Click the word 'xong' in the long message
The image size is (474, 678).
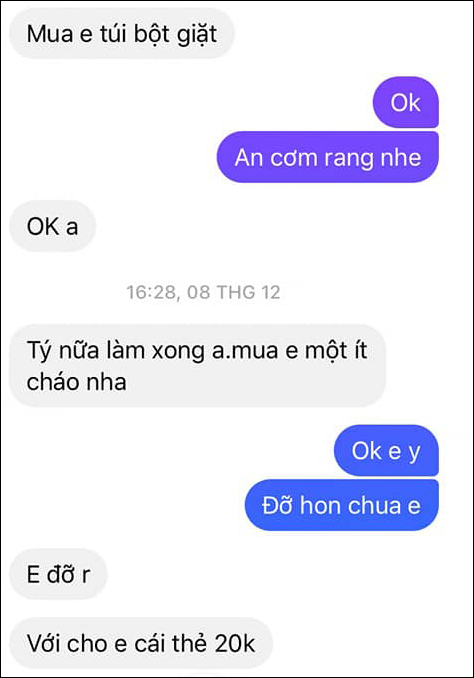[178, 351]
